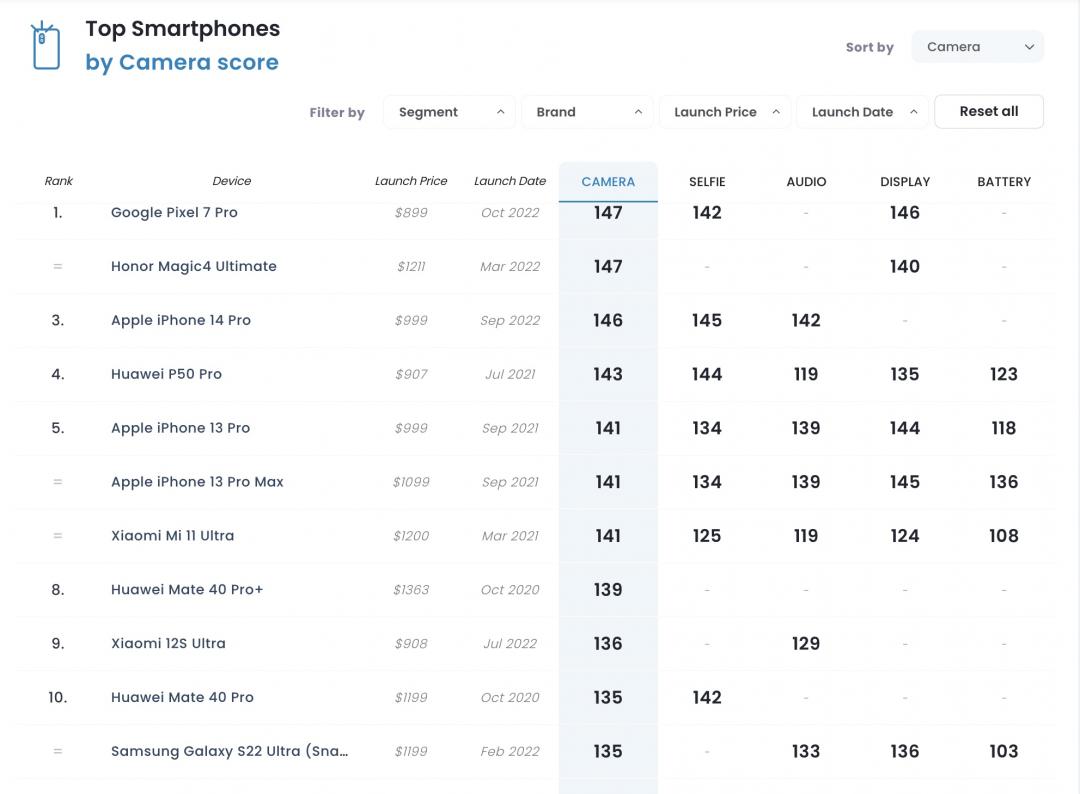
Task: Click the Launch Price column header
Action: (411, 181)
